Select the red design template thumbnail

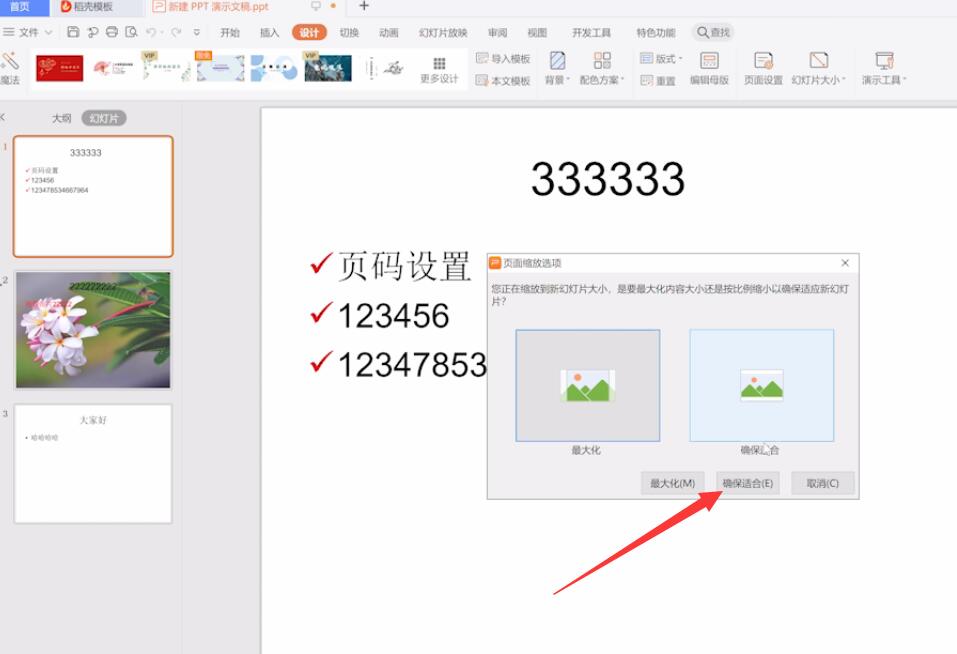pyautogui.click(x=59, y=68)
